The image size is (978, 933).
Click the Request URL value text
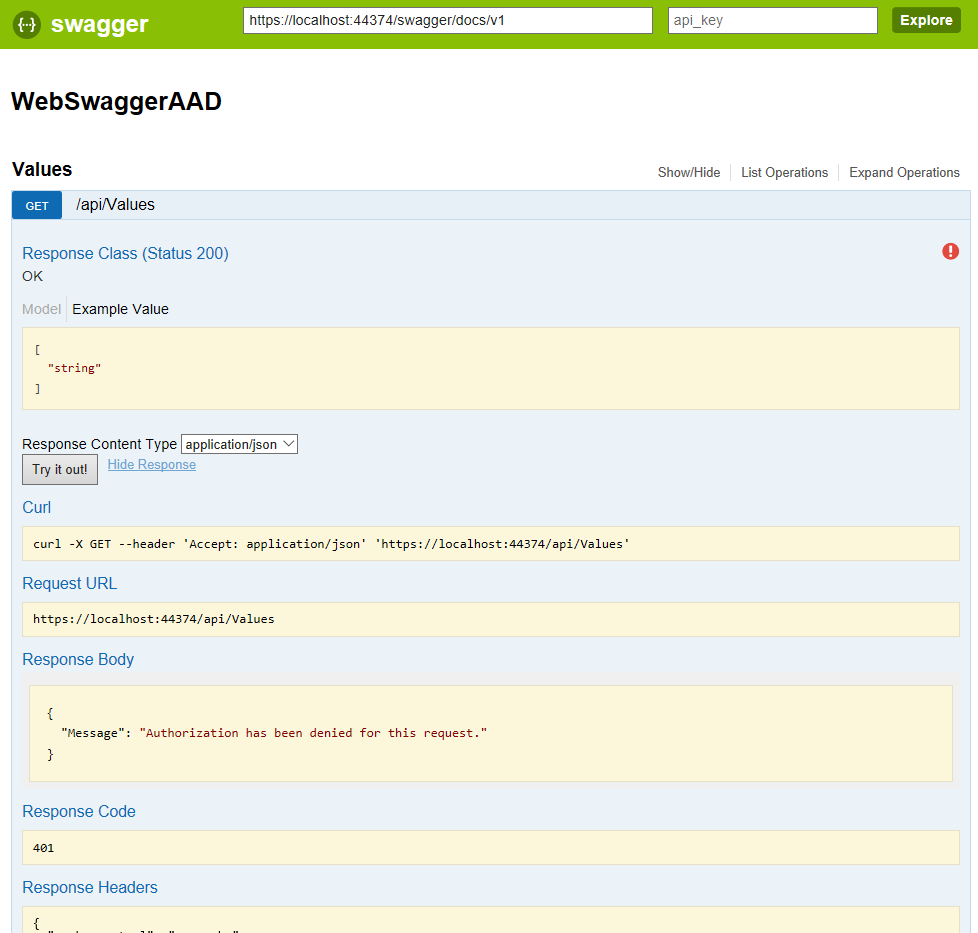[x=153, y=619]
